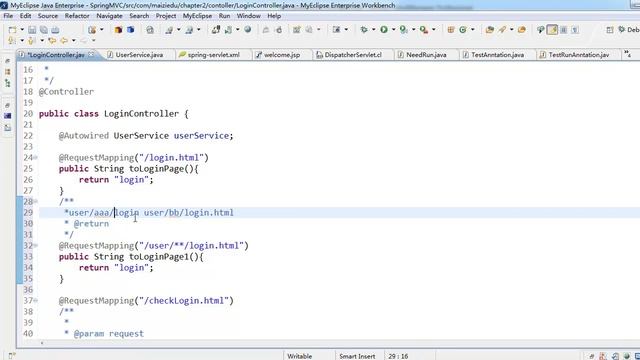Open the Run configurations dropdown arrow

pyautogui.click(x=393, y=30)
